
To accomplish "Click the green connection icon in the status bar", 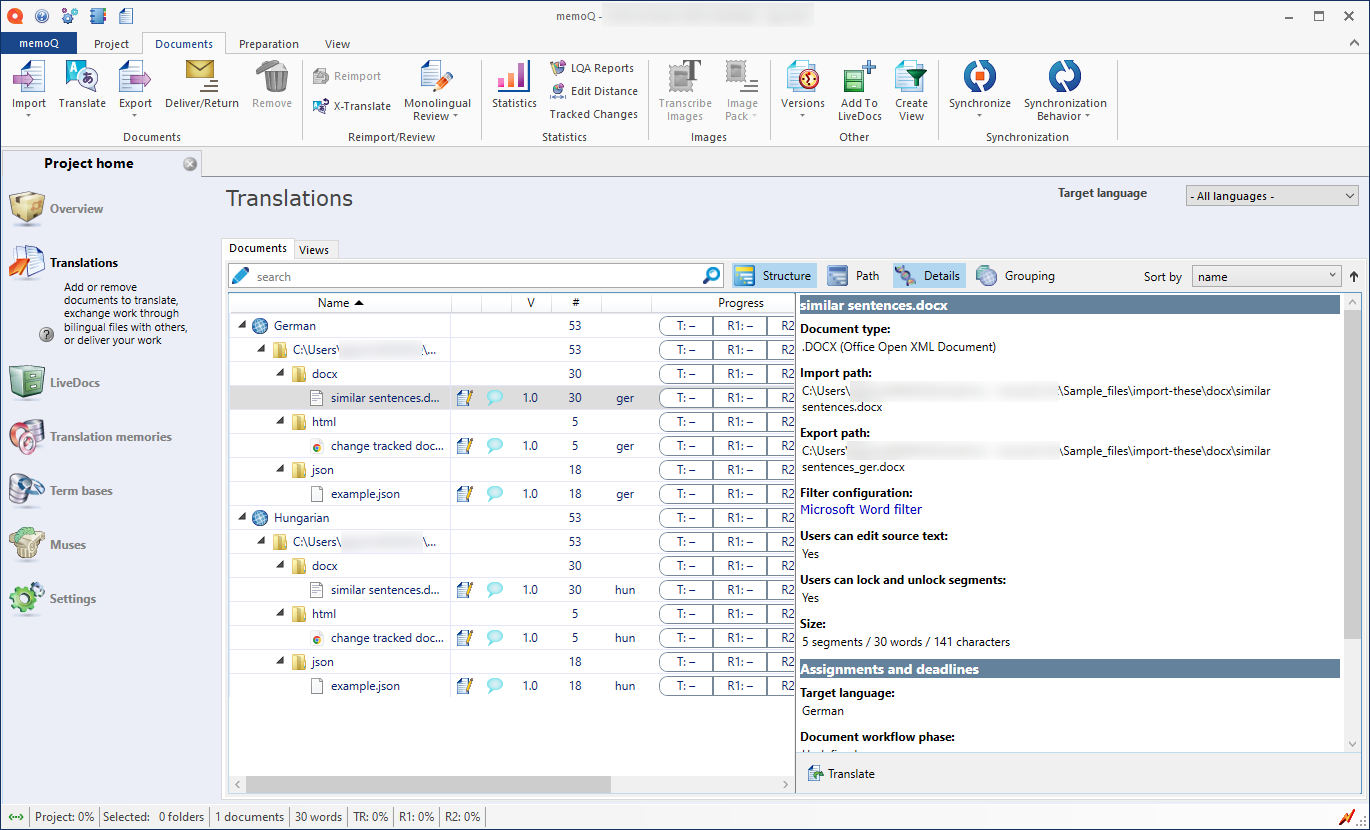I will click(15, 817).
